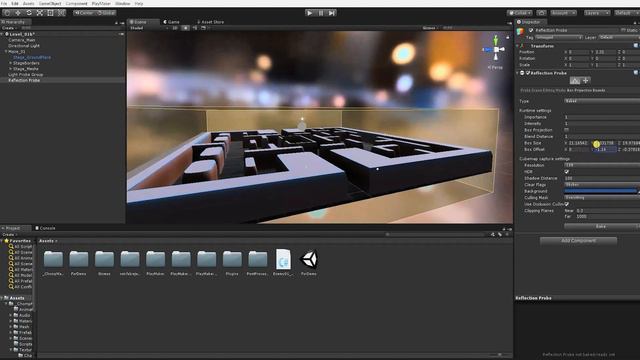Toggle scene lighting button
The image size is (640, 360).
(x=185, y=28)
